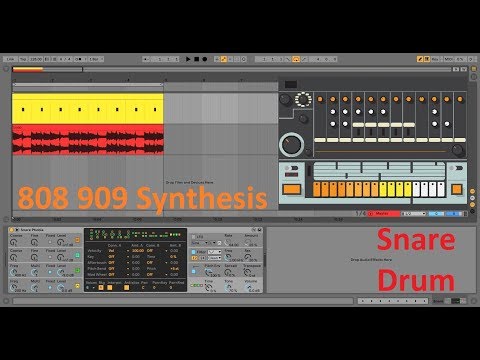Click the Tone knob
The image size is (480, 360).
pyautogui.click(x=229, y=288)
